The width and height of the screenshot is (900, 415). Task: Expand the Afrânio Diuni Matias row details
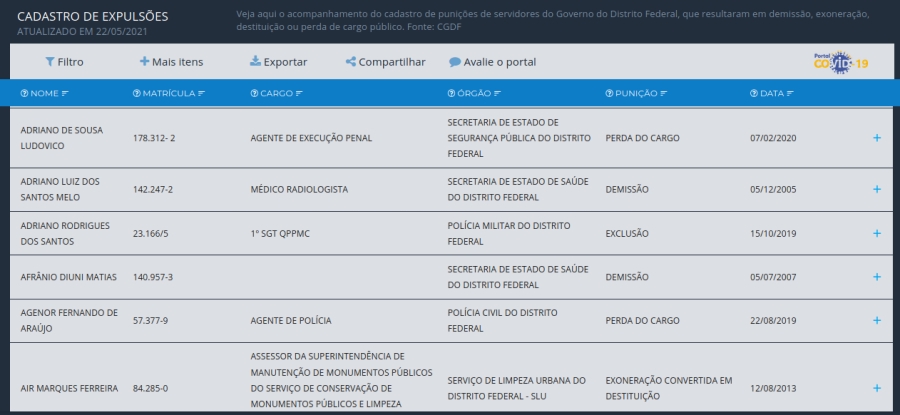(877, 277)
